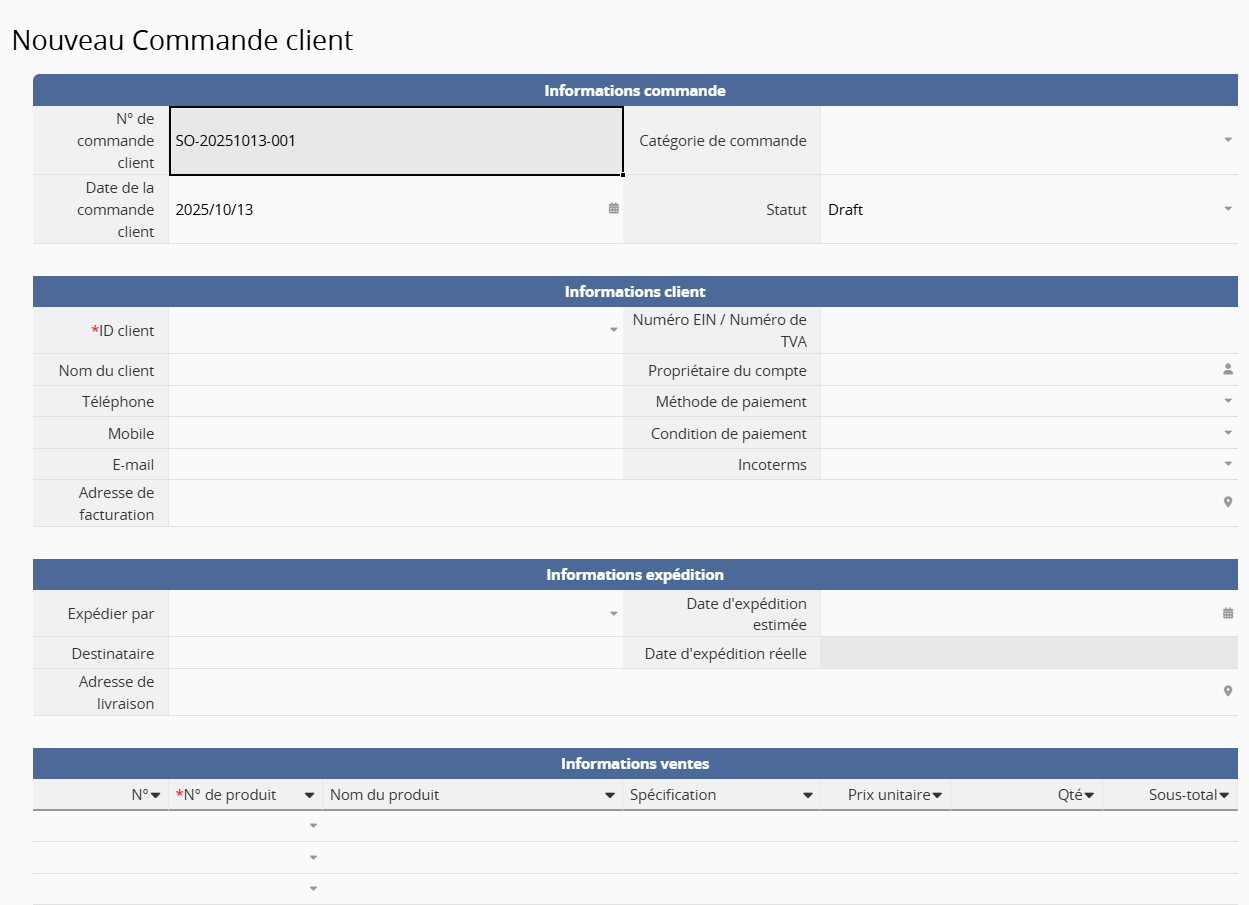Click map pin in Adresse de facturation
Screen dimensions: 1249x905
[x=1228, y=502]
